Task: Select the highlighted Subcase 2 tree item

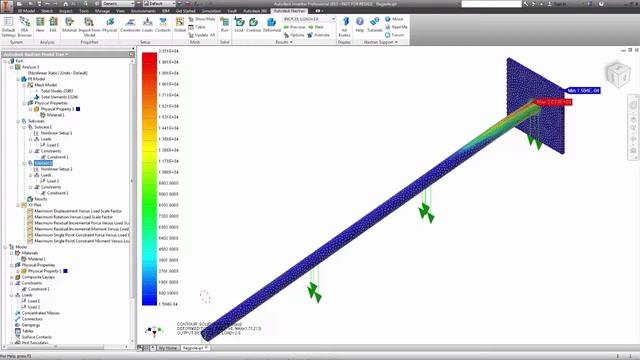Action: pyautogui.click(x=43, y=163)
